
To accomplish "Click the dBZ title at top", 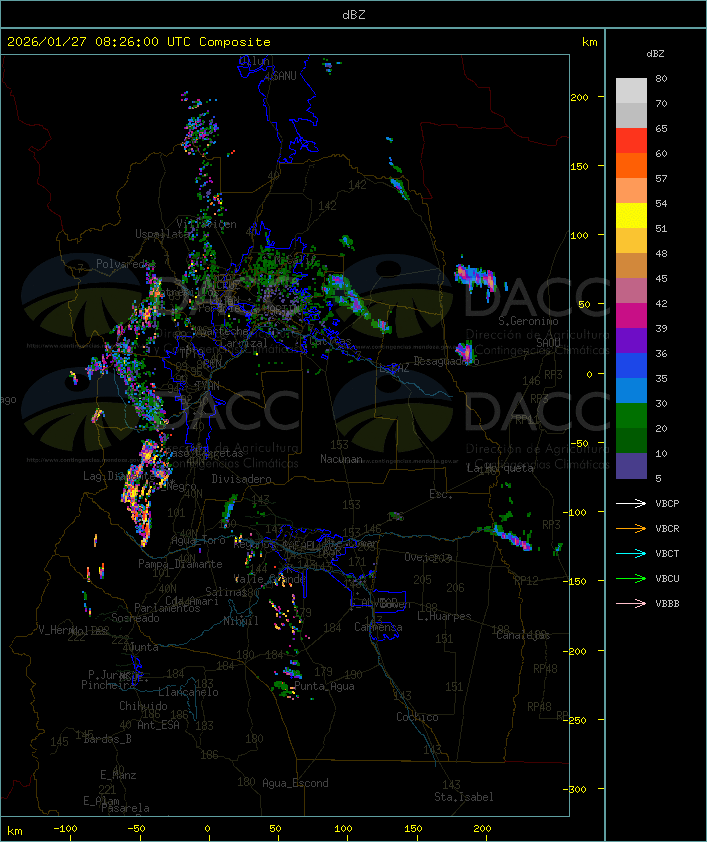I will 353,14.
